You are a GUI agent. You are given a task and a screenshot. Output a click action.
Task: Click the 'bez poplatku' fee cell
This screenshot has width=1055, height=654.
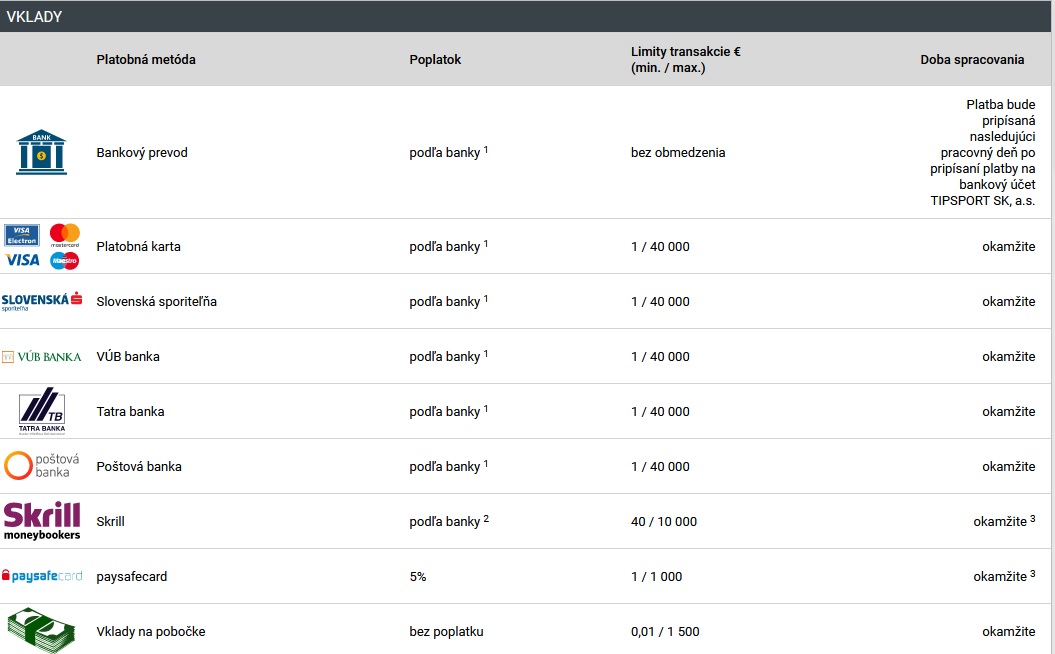[x=447, y=631]
